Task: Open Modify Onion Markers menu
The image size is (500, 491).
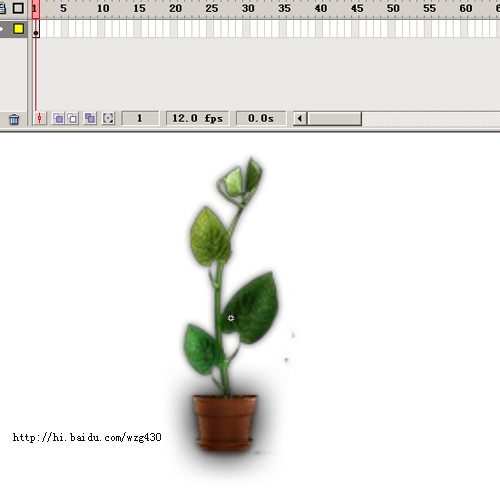Action: [x=108, y=118]
